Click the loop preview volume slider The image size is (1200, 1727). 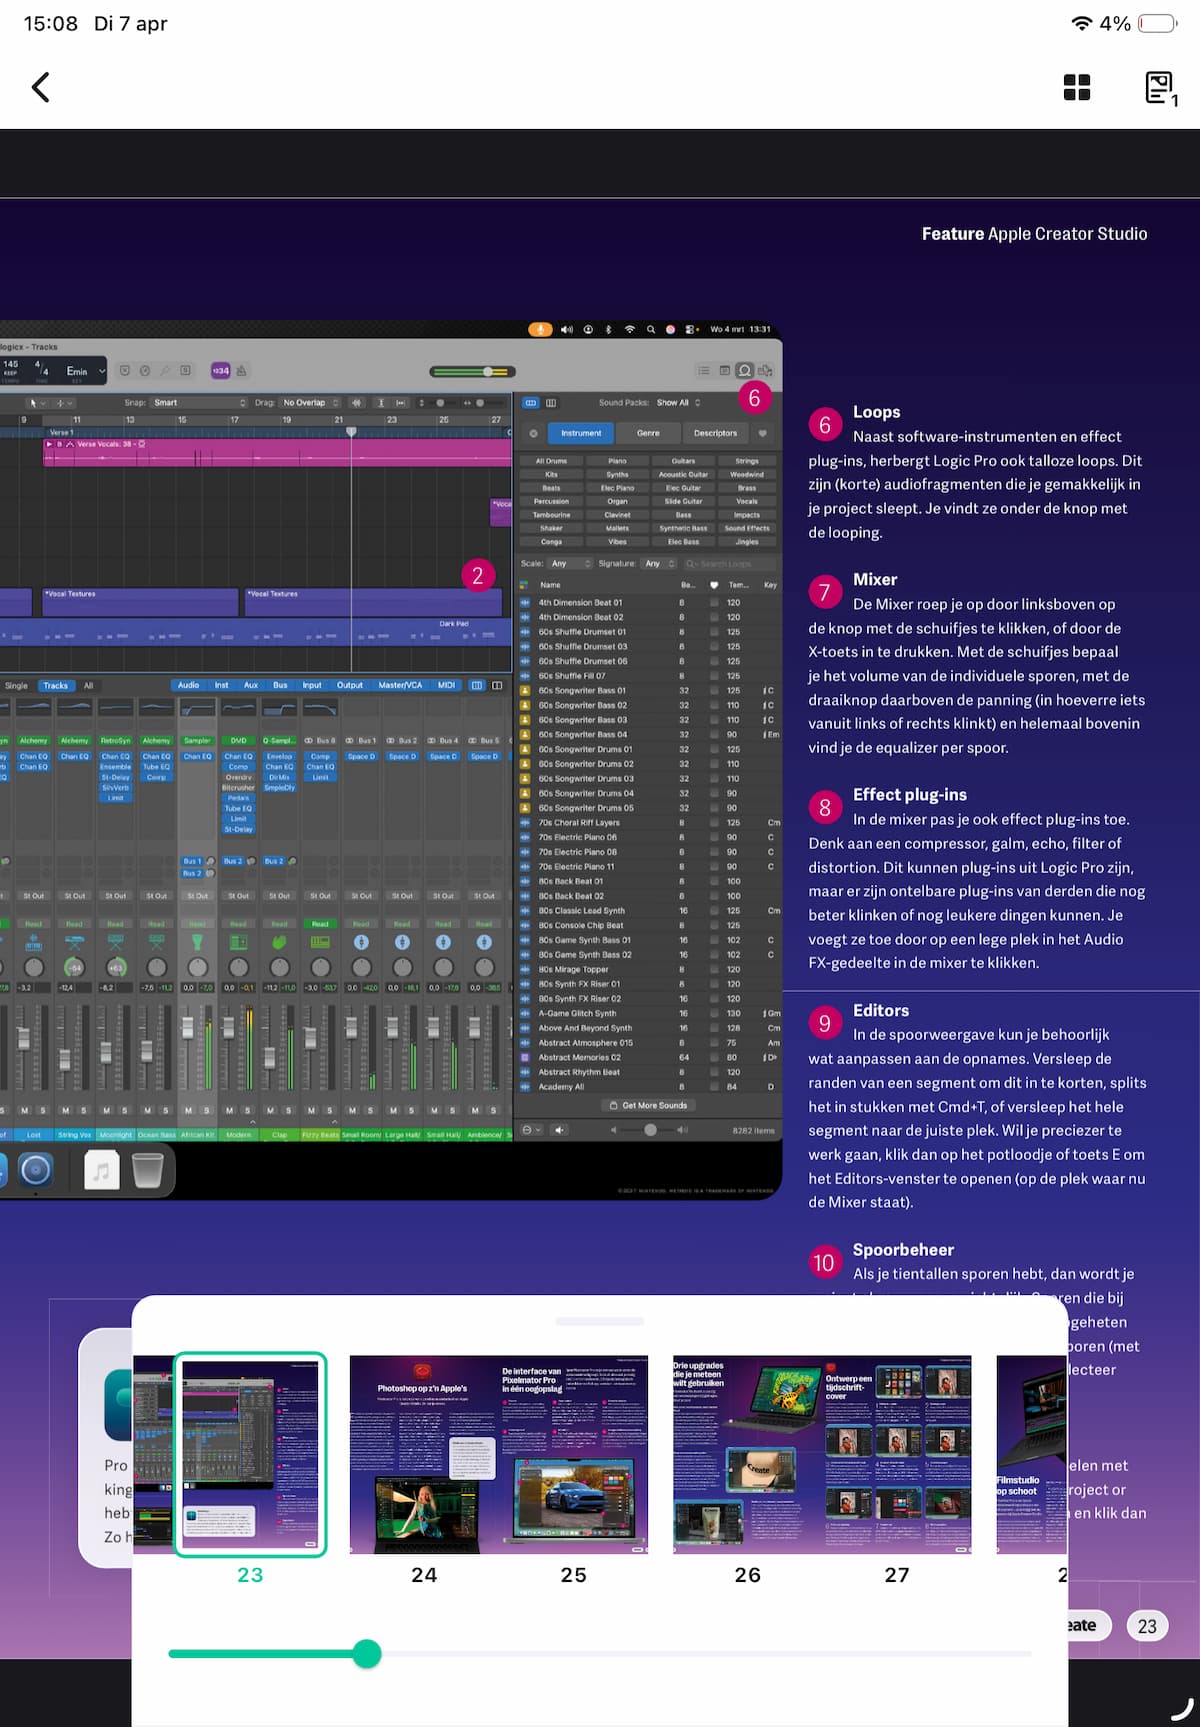tap(650, 1129)
